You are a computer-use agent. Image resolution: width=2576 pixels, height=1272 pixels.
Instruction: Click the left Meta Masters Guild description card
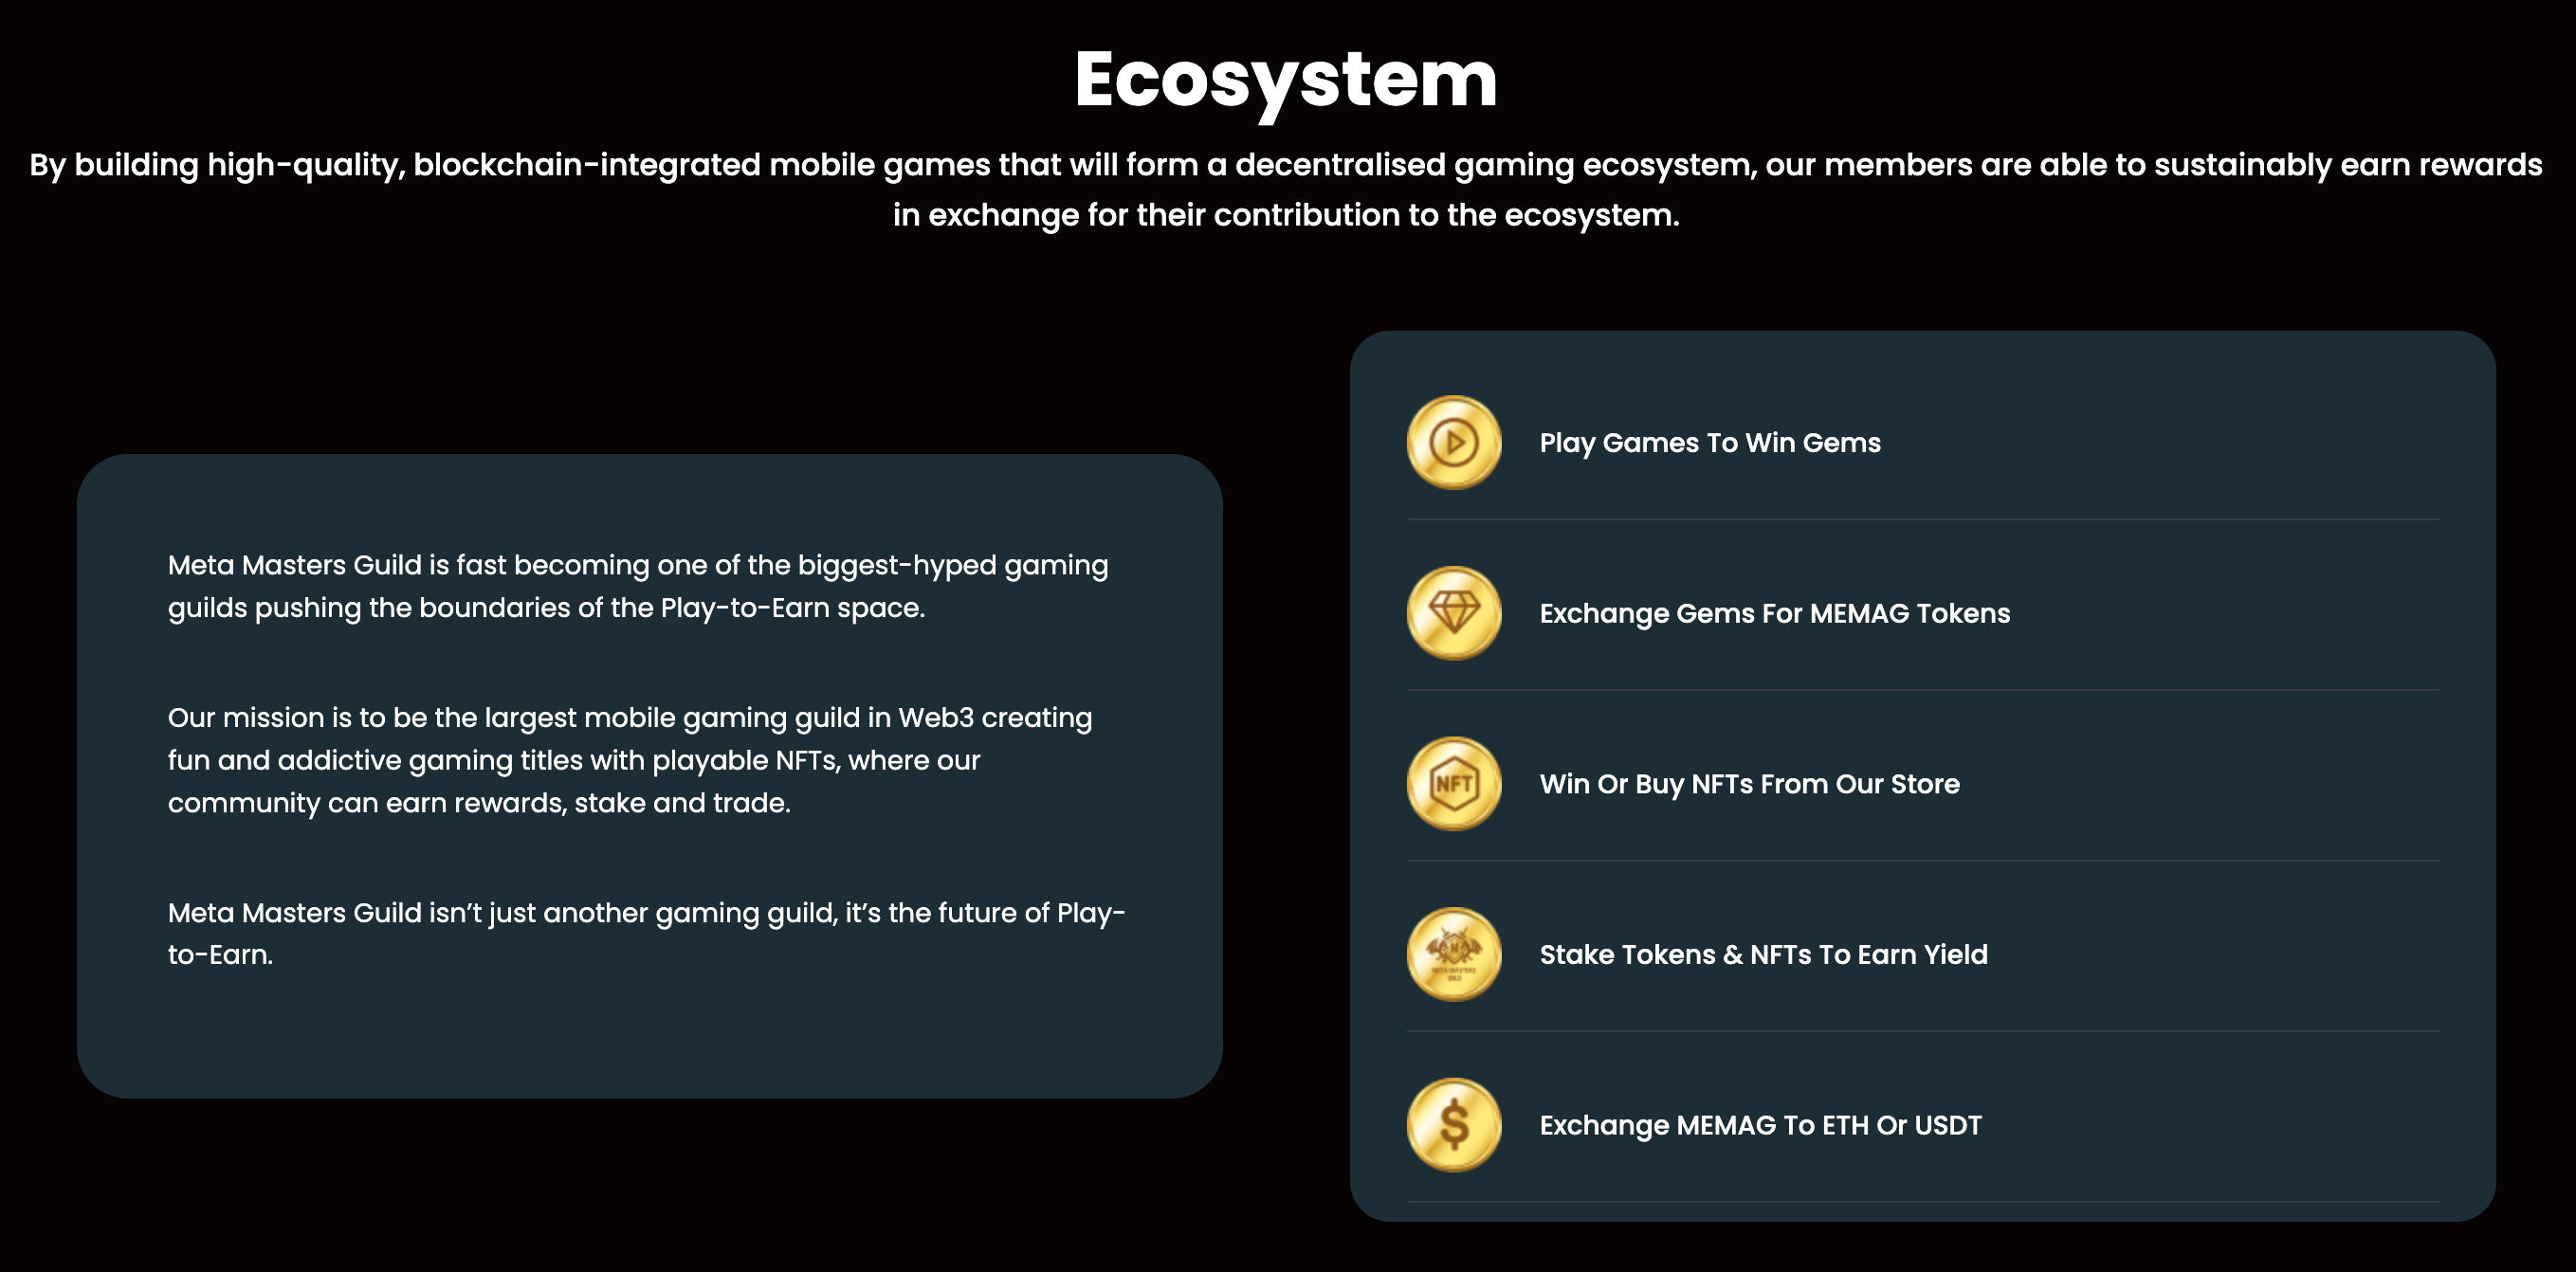[x=650, y=776]
